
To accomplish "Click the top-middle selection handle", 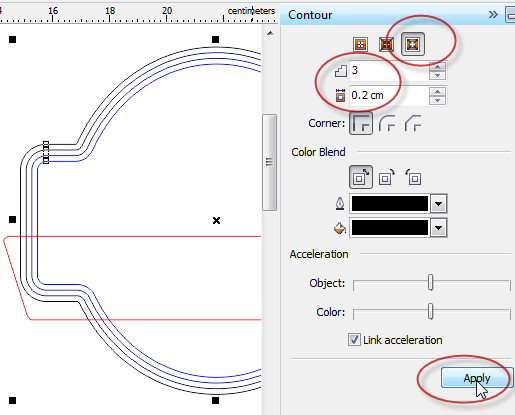I will [x=215, y=40].
